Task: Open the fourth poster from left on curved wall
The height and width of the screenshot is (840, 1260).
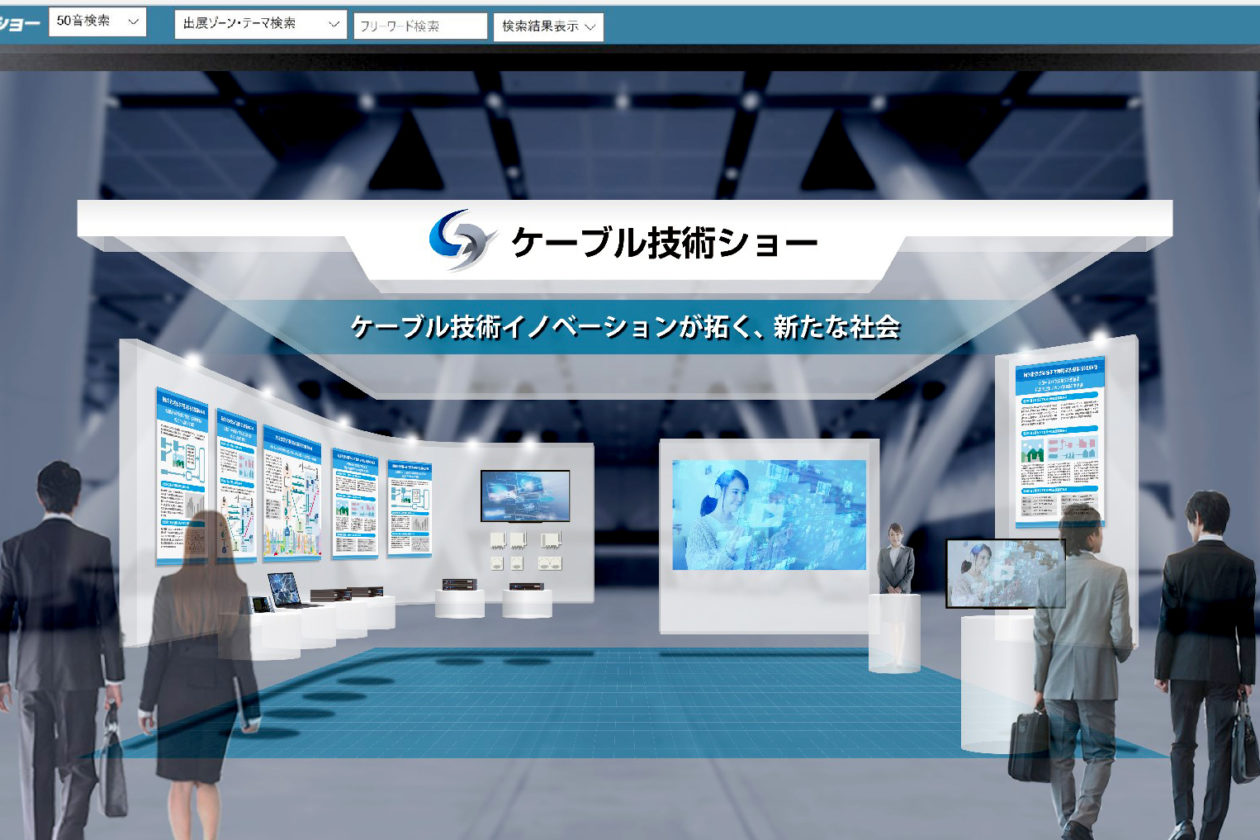Action: (x=355, y=502)
